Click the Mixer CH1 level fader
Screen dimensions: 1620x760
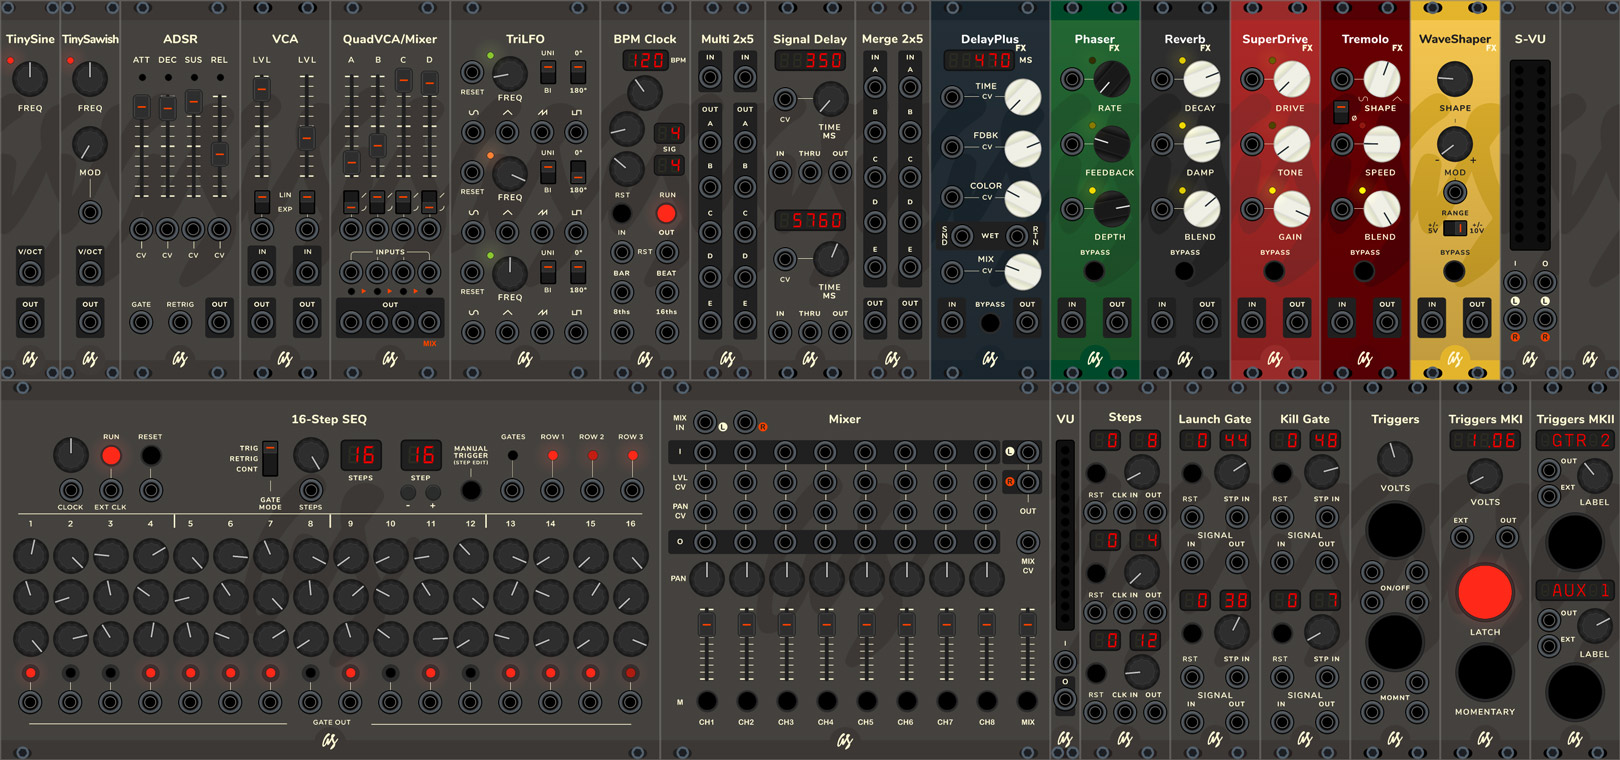tap(707, 625)
